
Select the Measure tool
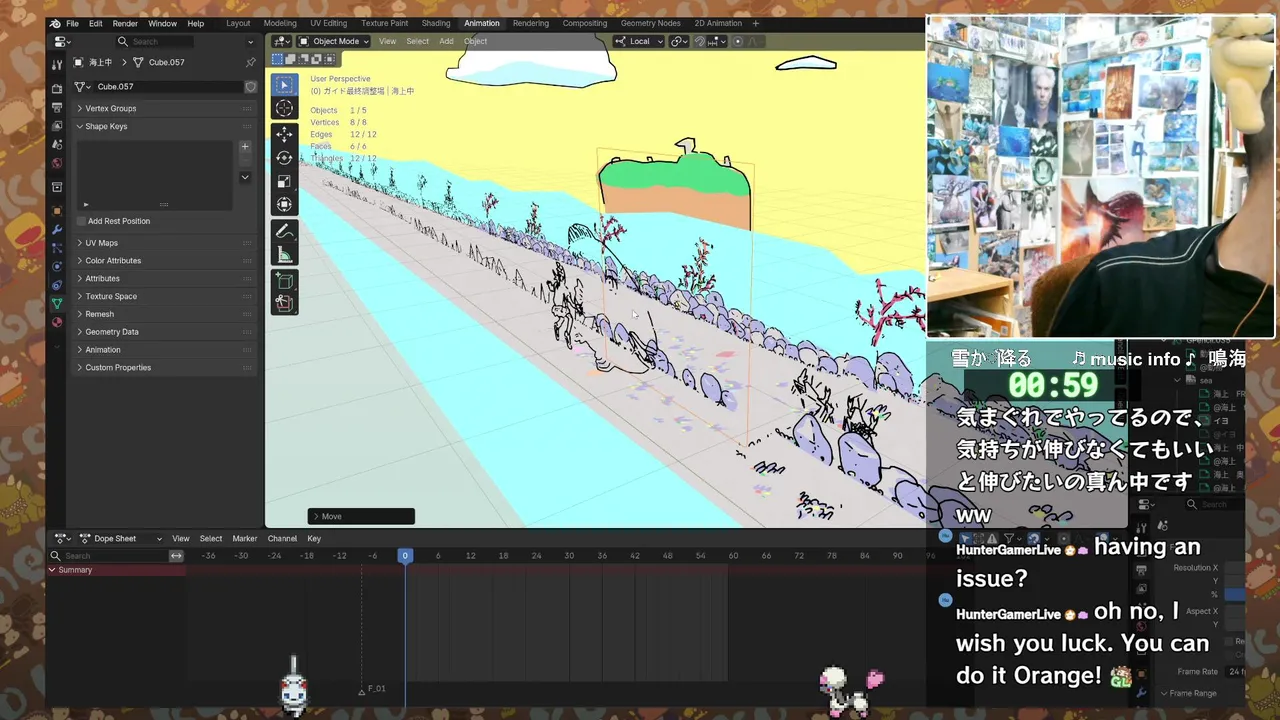coord(284,255)
